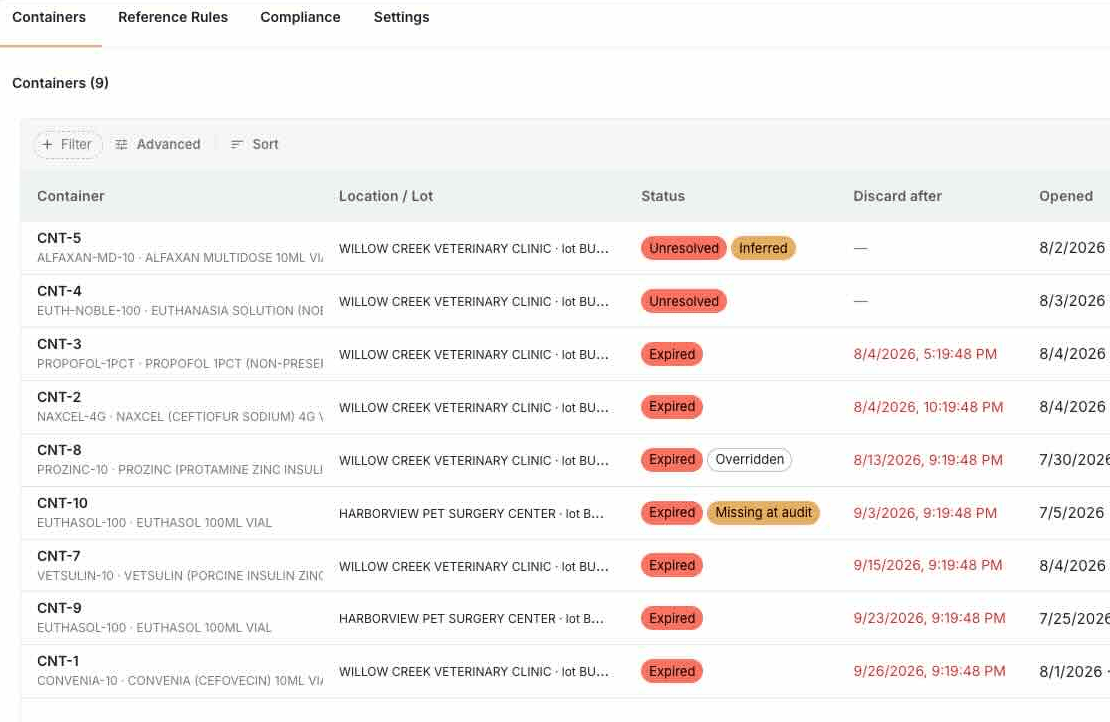This screenshot has height=722, width=1110.
Task: Click the Expired badge on CNT-8
Action: pyautogui.click(x=672, y=460)
